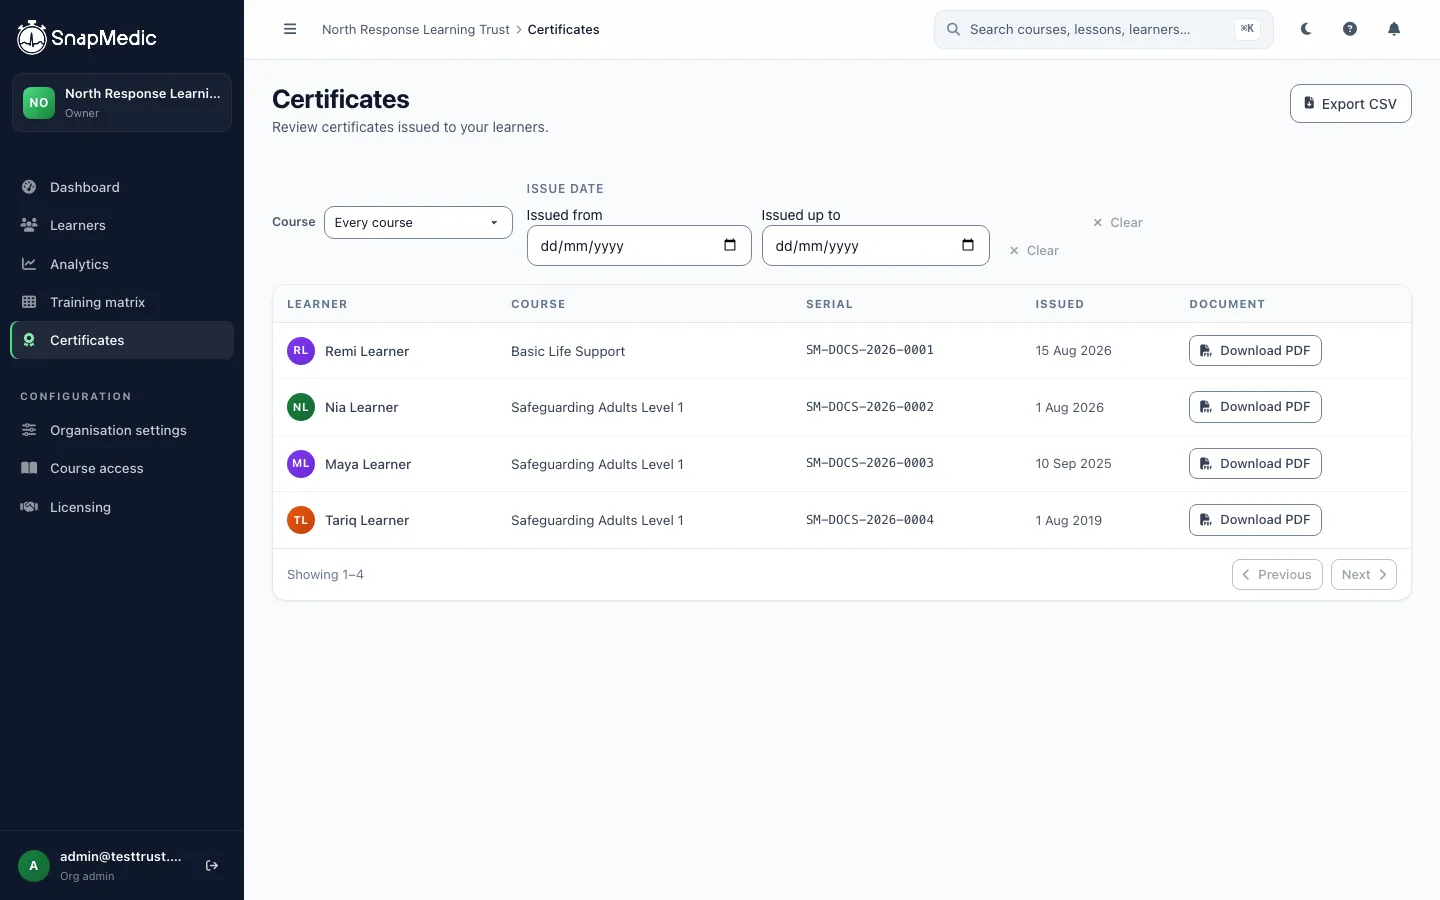Screen dimensions: 1440x900
Task: Click the Learners sidebar icon
Action: pos(29,225)
